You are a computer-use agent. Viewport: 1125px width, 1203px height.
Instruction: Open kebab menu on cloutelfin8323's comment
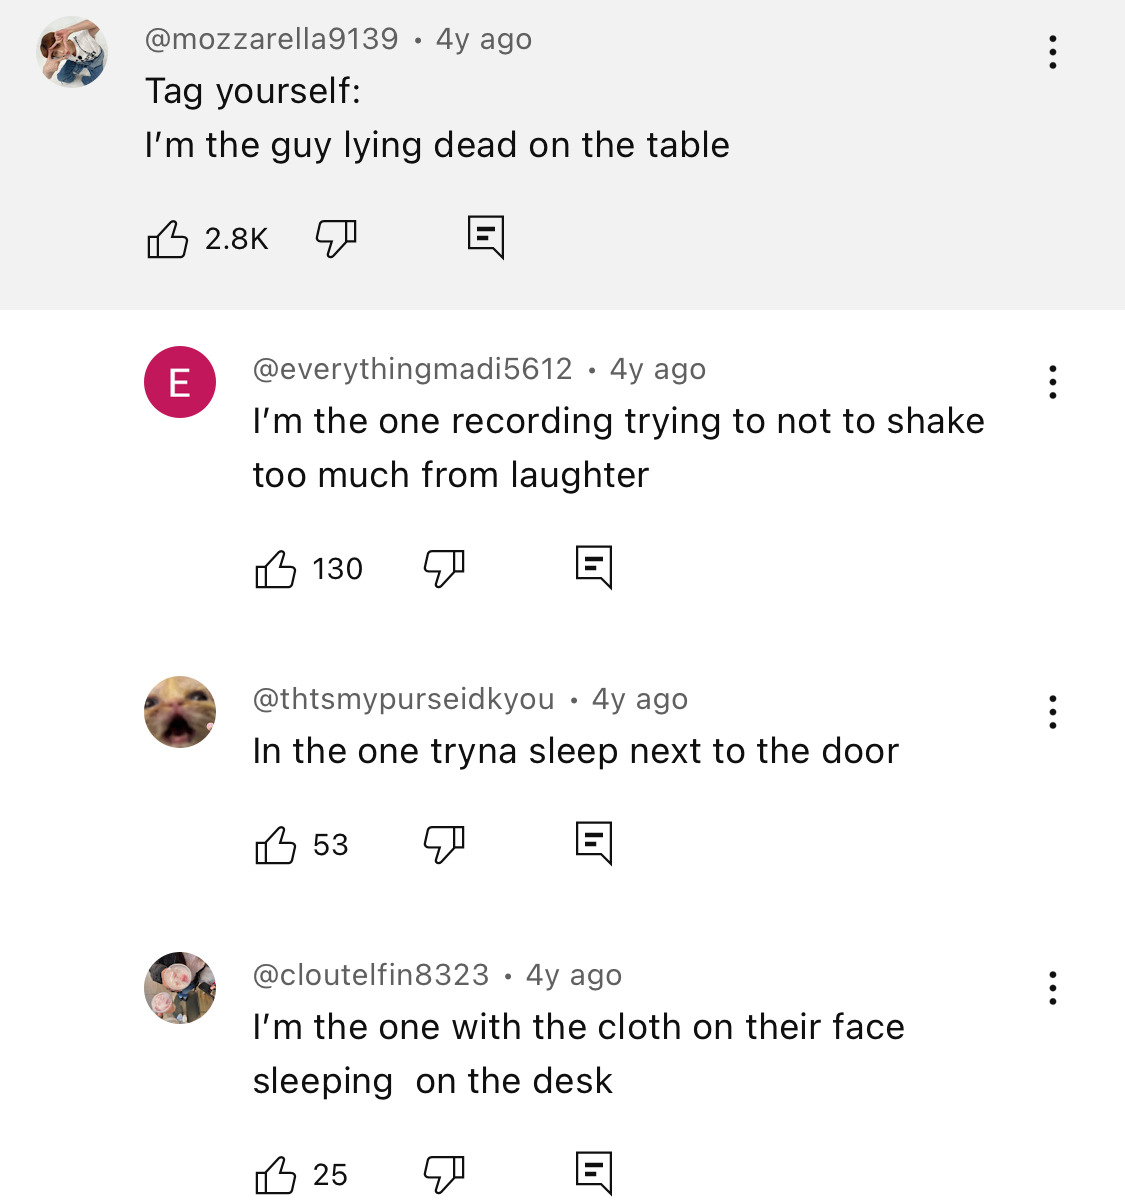tap(1052, 988)
